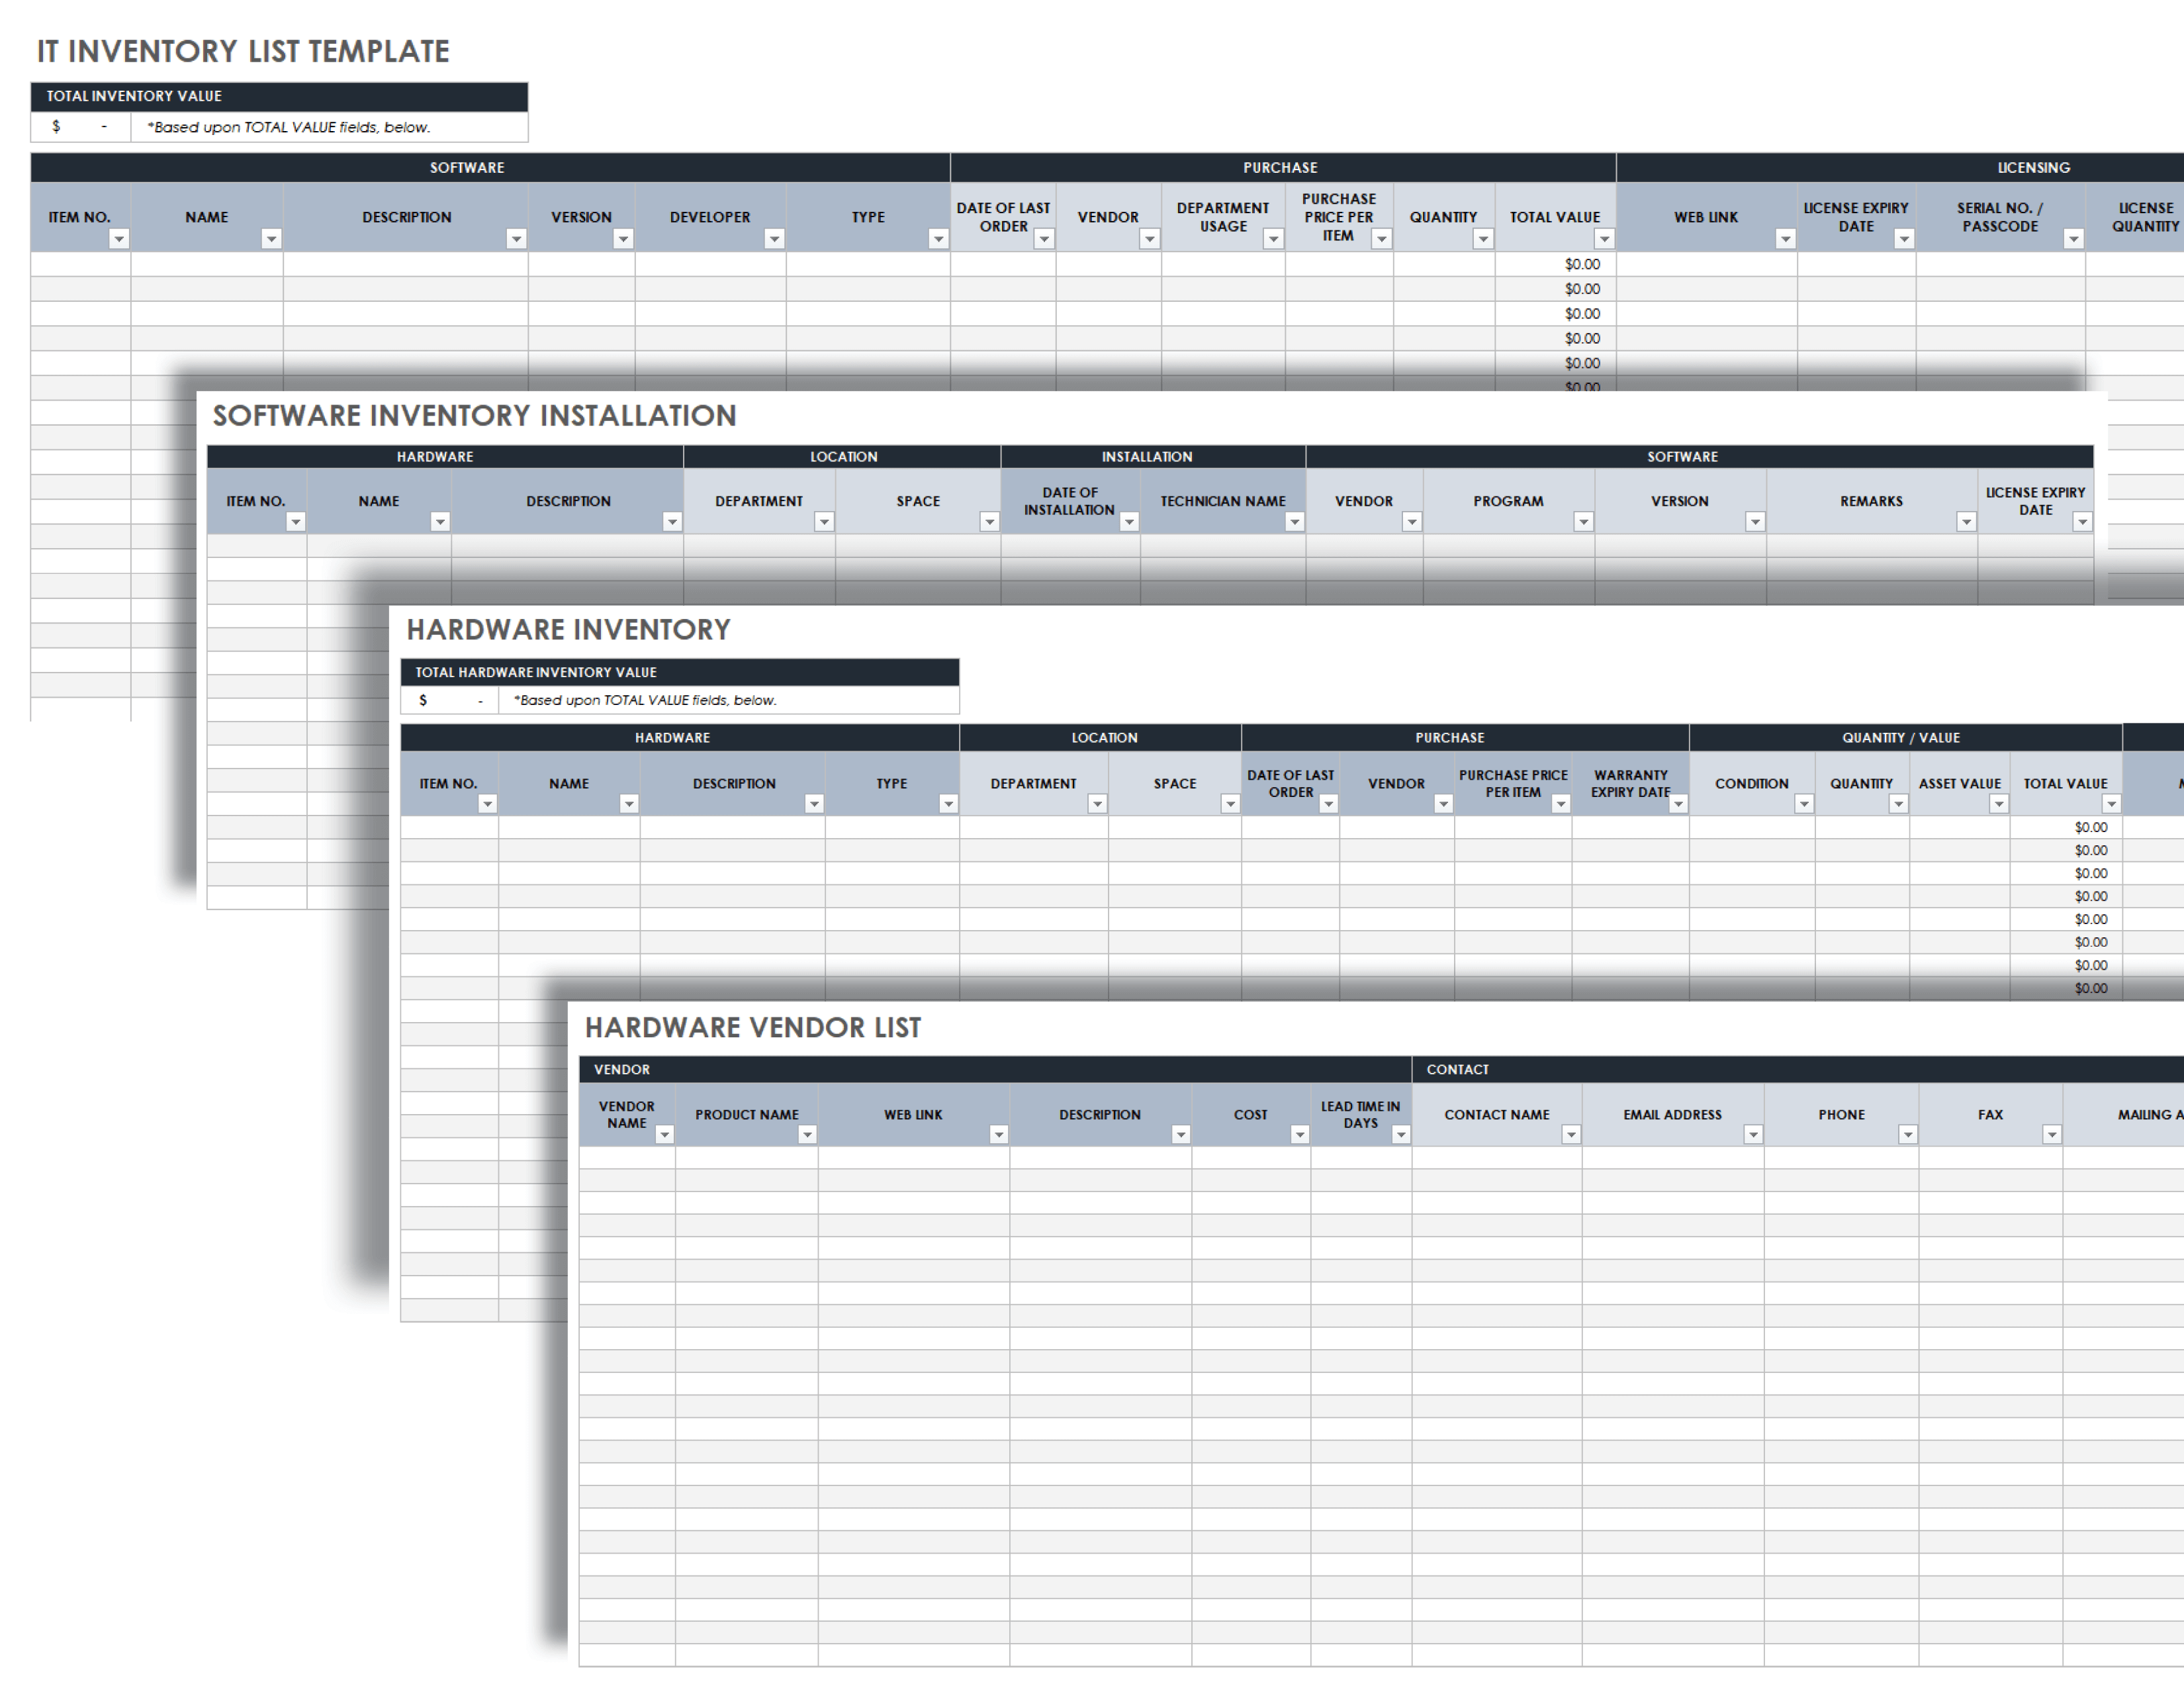This screenshot has height=1688, width=2184.
Task: Open the WARRANTY EXPIRY DATE filter dropdown
Action: [x=1678, y=804]
